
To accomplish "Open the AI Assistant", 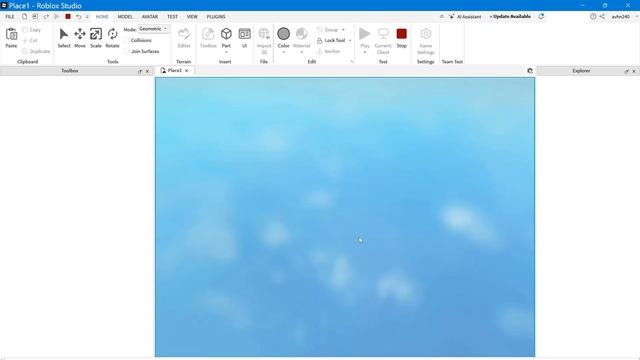I will [465, 17].
